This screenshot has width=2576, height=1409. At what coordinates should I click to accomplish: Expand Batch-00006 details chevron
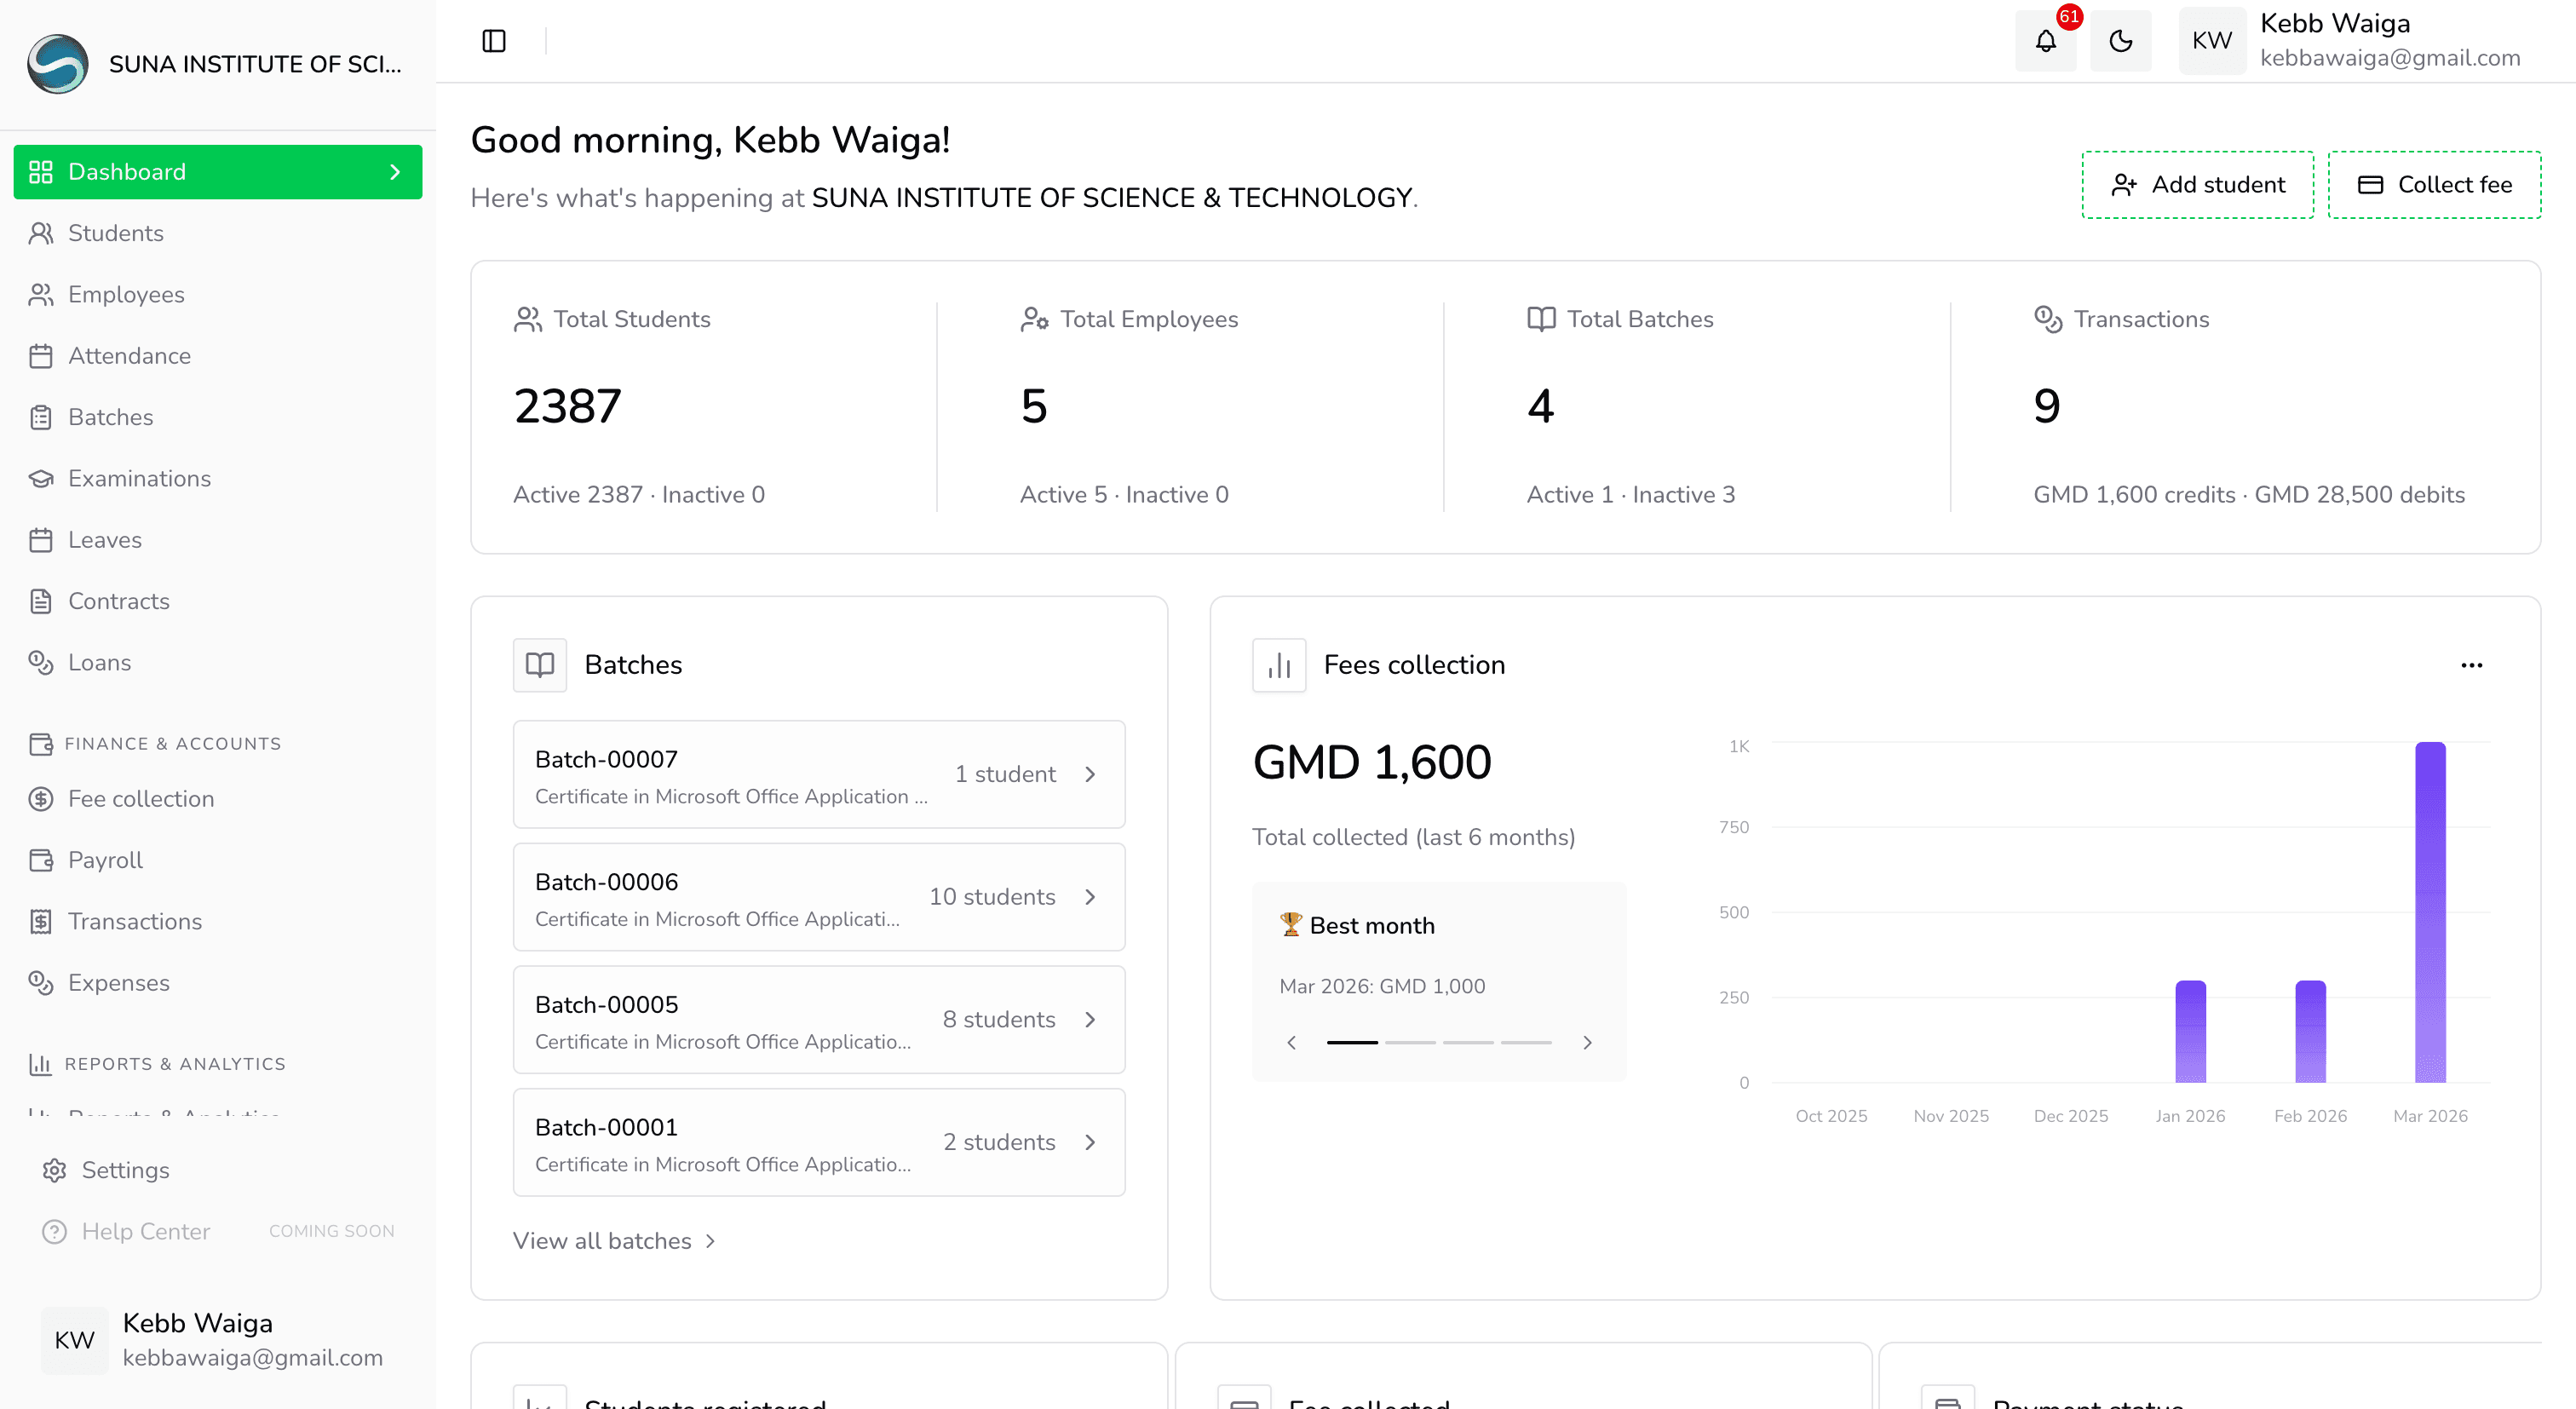click(1090, 897)
